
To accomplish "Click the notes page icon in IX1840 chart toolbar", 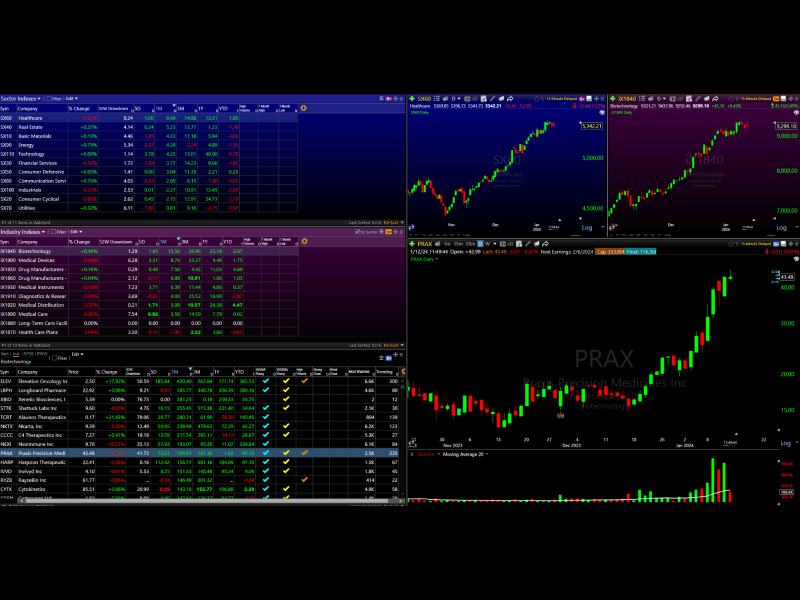I will 689,98.
